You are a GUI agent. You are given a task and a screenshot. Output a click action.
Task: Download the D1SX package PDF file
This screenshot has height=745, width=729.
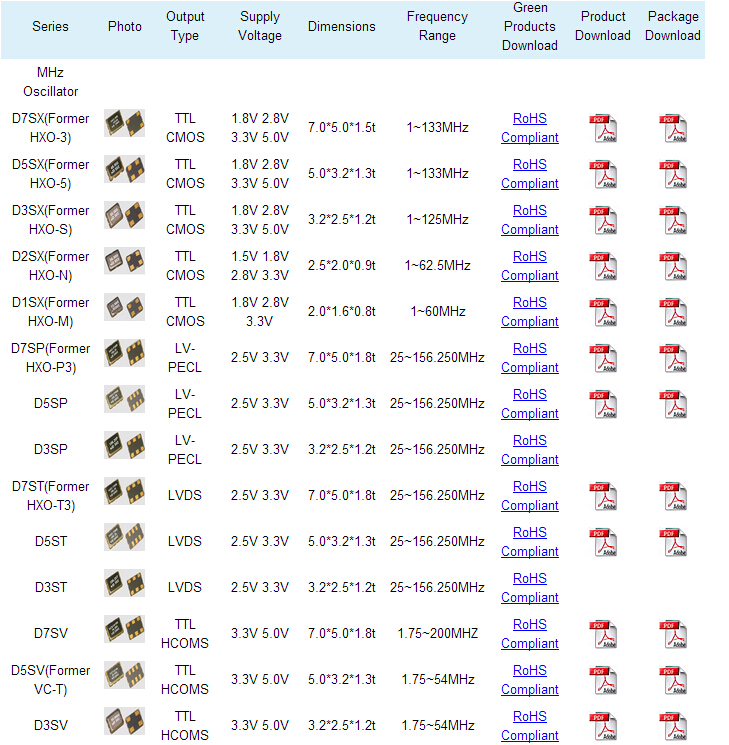(672, 312)
